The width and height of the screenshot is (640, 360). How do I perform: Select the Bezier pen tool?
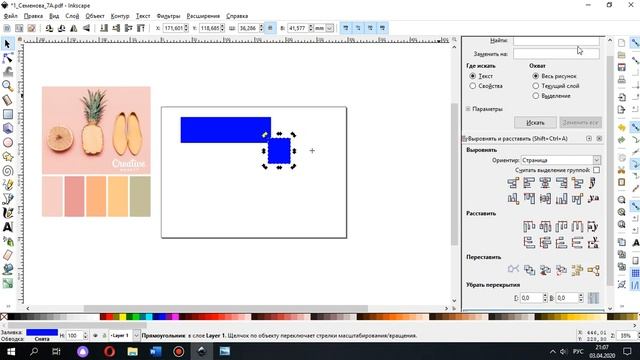7,199
